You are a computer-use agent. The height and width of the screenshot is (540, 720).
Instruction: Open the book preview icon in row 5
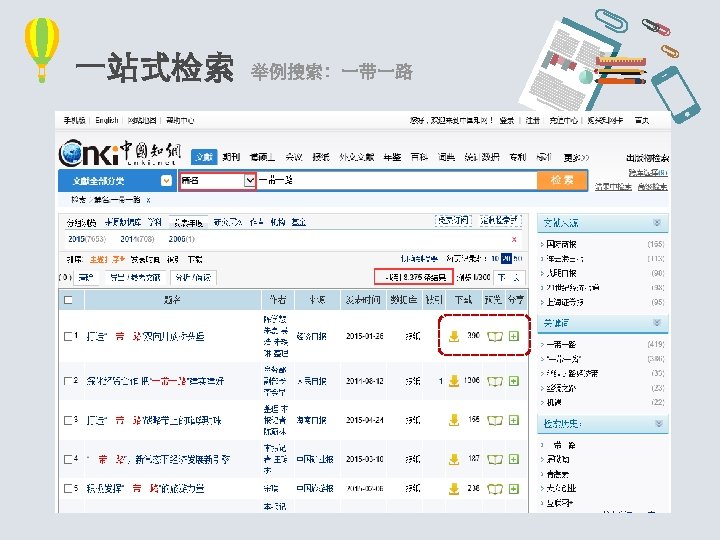(495, 489)
